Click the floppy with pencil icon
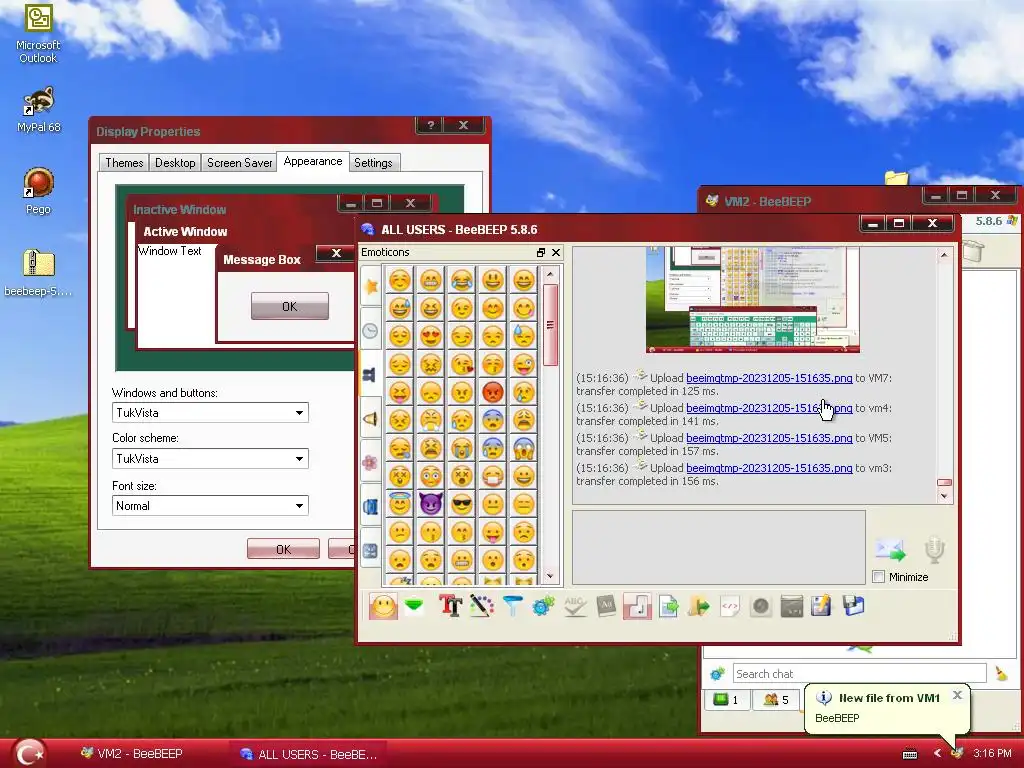 point(822,607)
